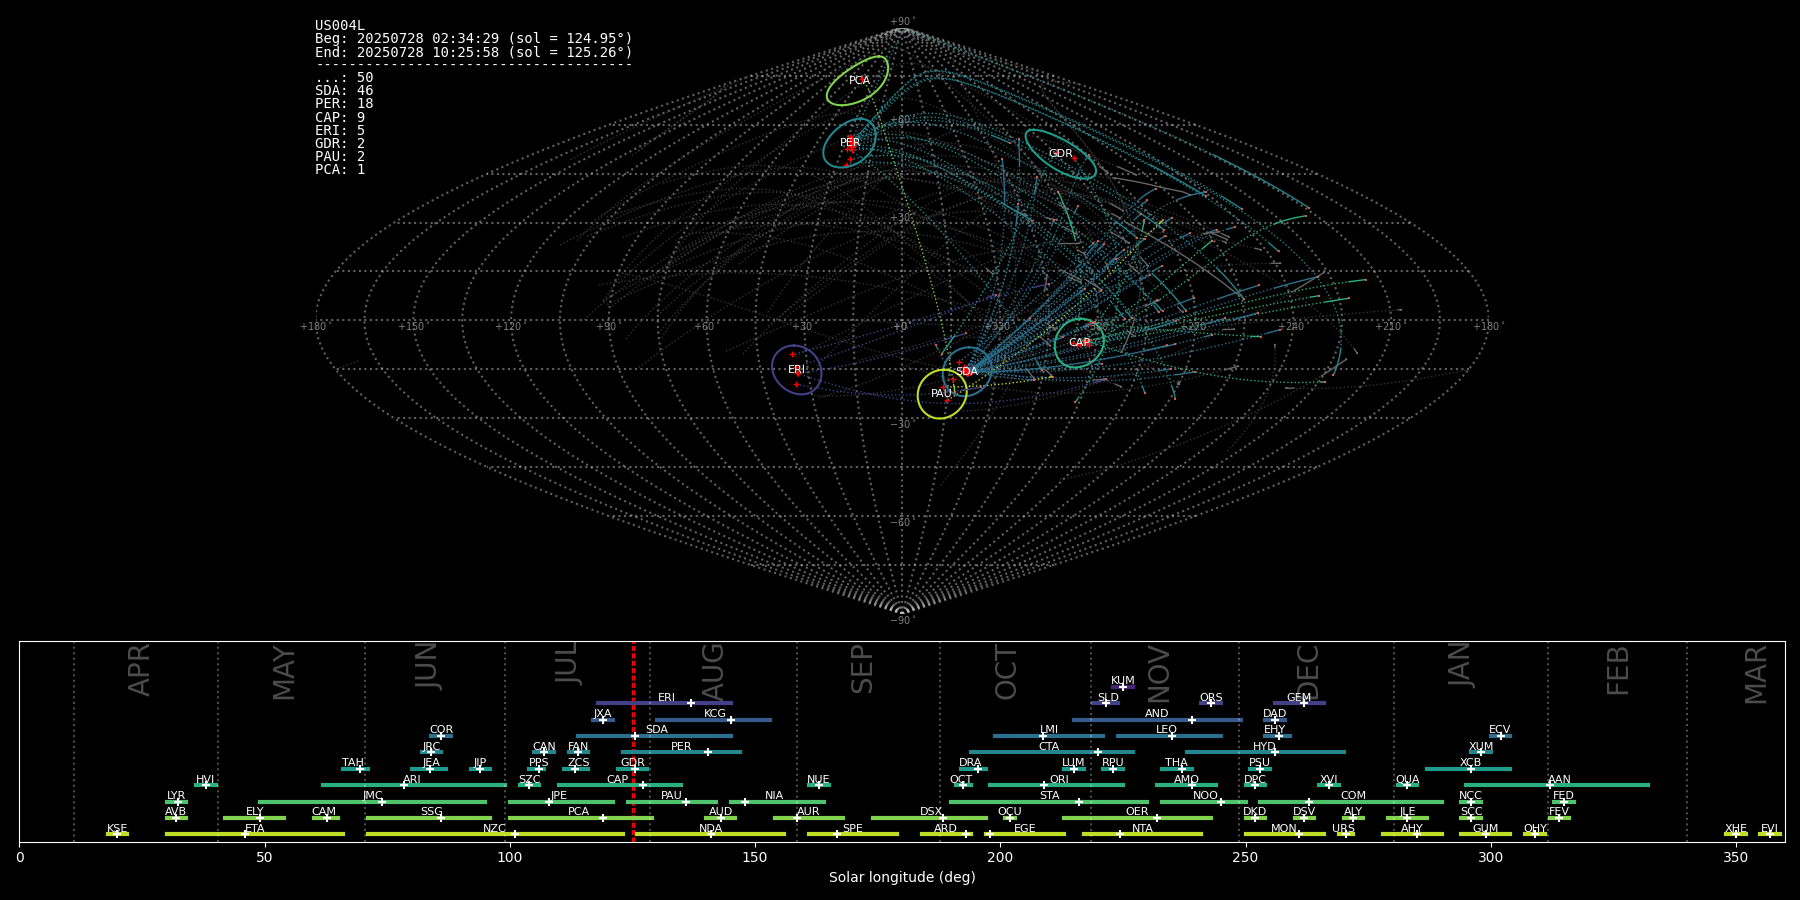Screen dimensions: 1800x900
Task: Select the URS shower marker in timeline
Action: (1345, 834)
